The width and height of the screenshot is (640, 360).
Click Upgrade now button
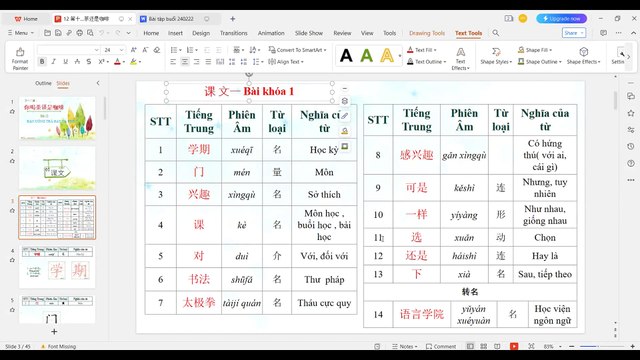click(562, 18)
